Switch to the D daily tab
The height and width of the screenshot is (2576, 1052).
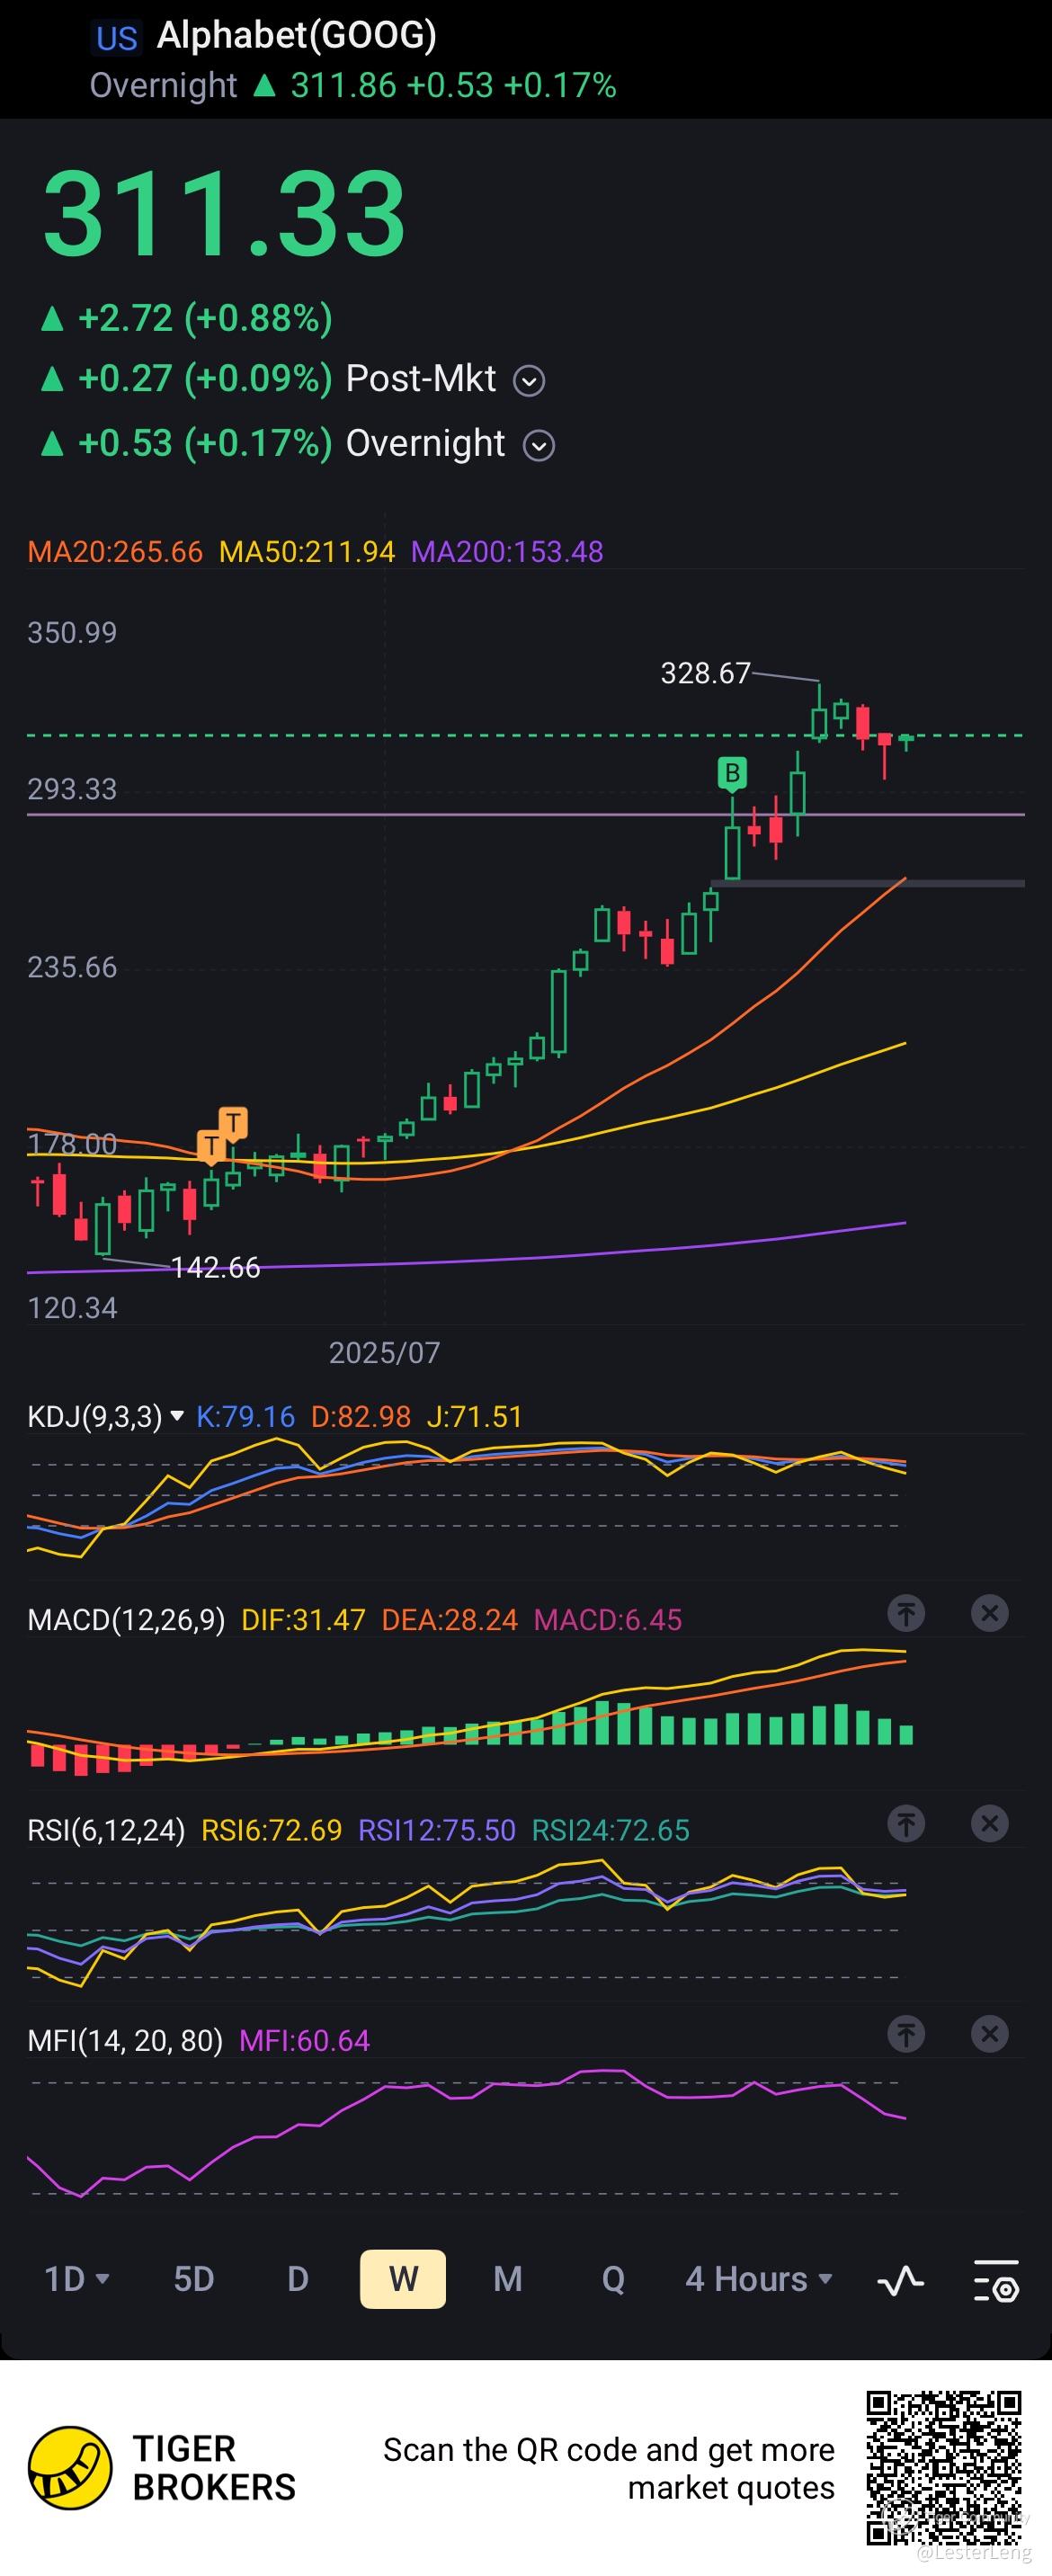point(298,2279)
